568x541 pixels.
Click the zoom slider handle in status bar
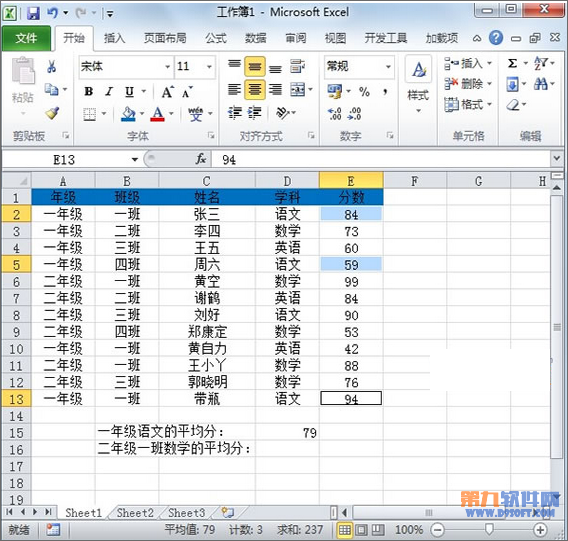point(489,529)
